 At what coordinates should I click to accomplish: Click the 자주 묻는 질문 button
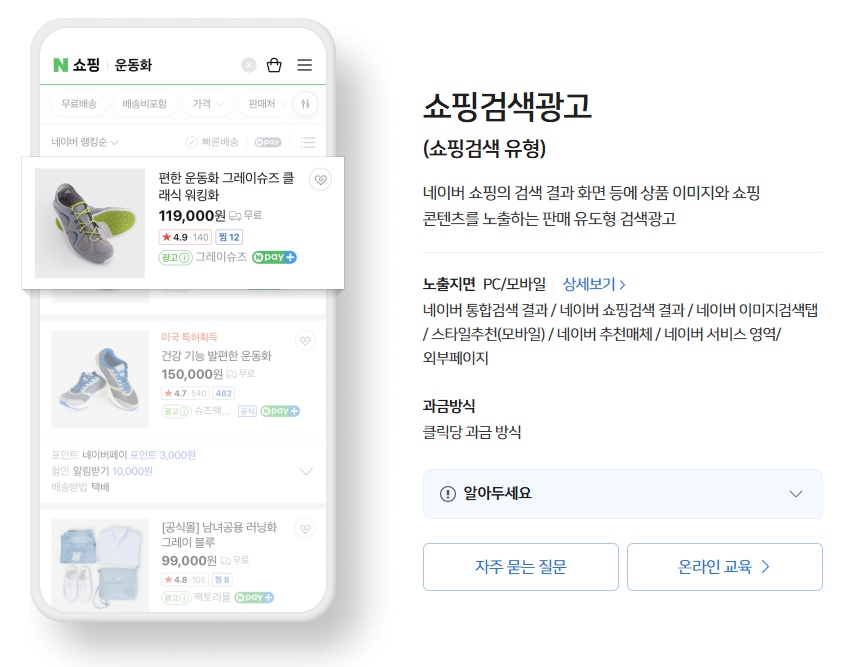[x=520, y=567]
